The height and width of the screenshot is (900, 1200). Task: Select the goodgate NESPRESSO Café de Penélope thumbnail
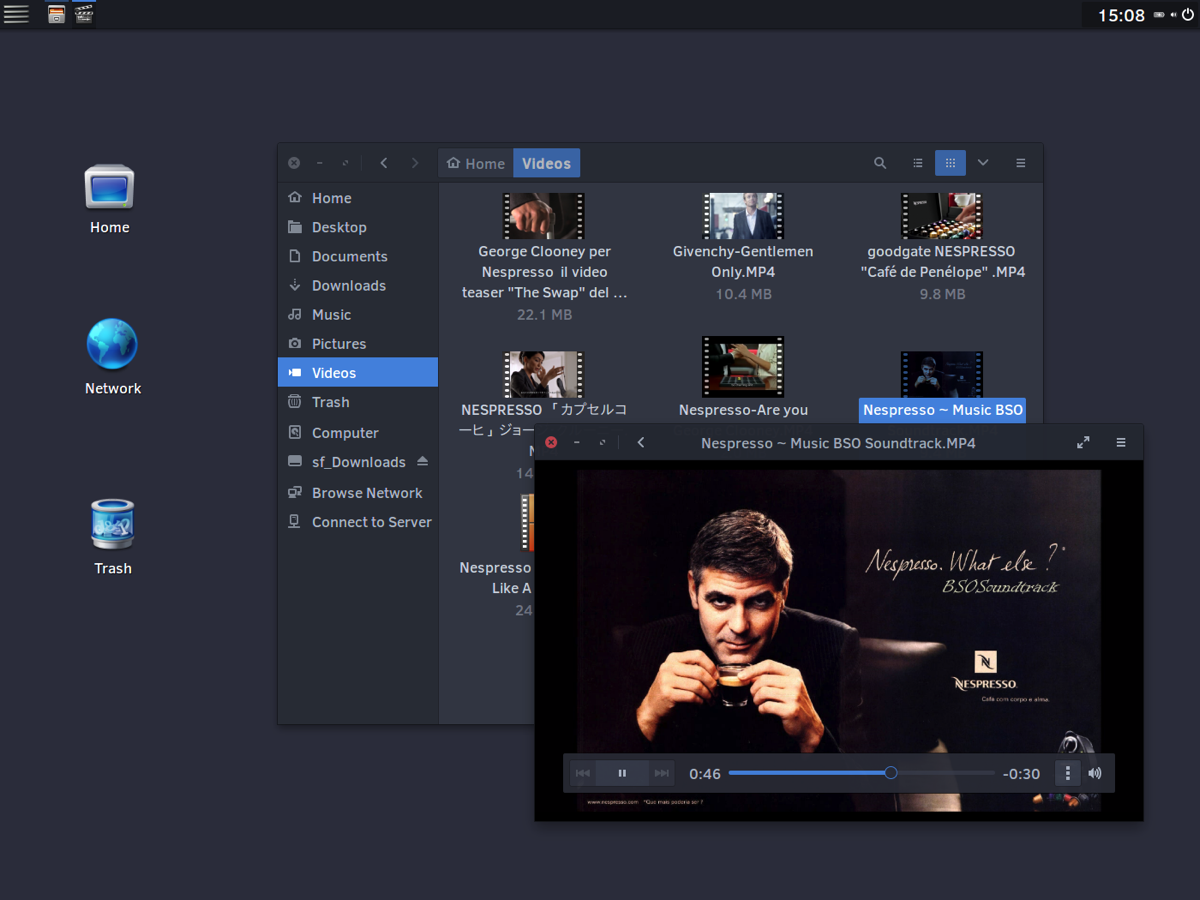click(x=942, y=216)
